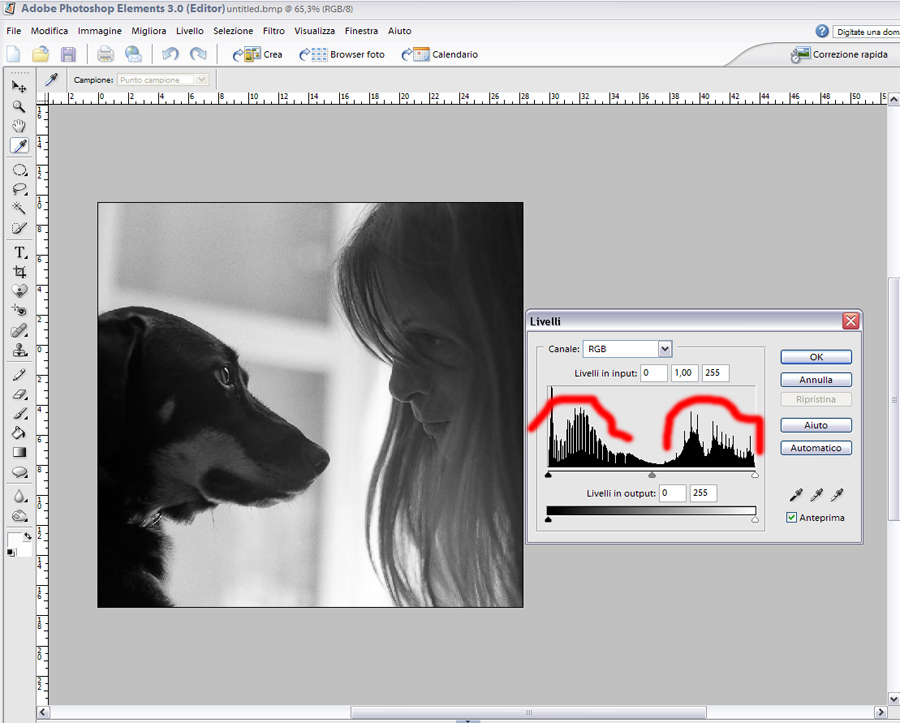
Task: Click the white point eyedropper in Livelli
Action: click(x=837, y=495)
